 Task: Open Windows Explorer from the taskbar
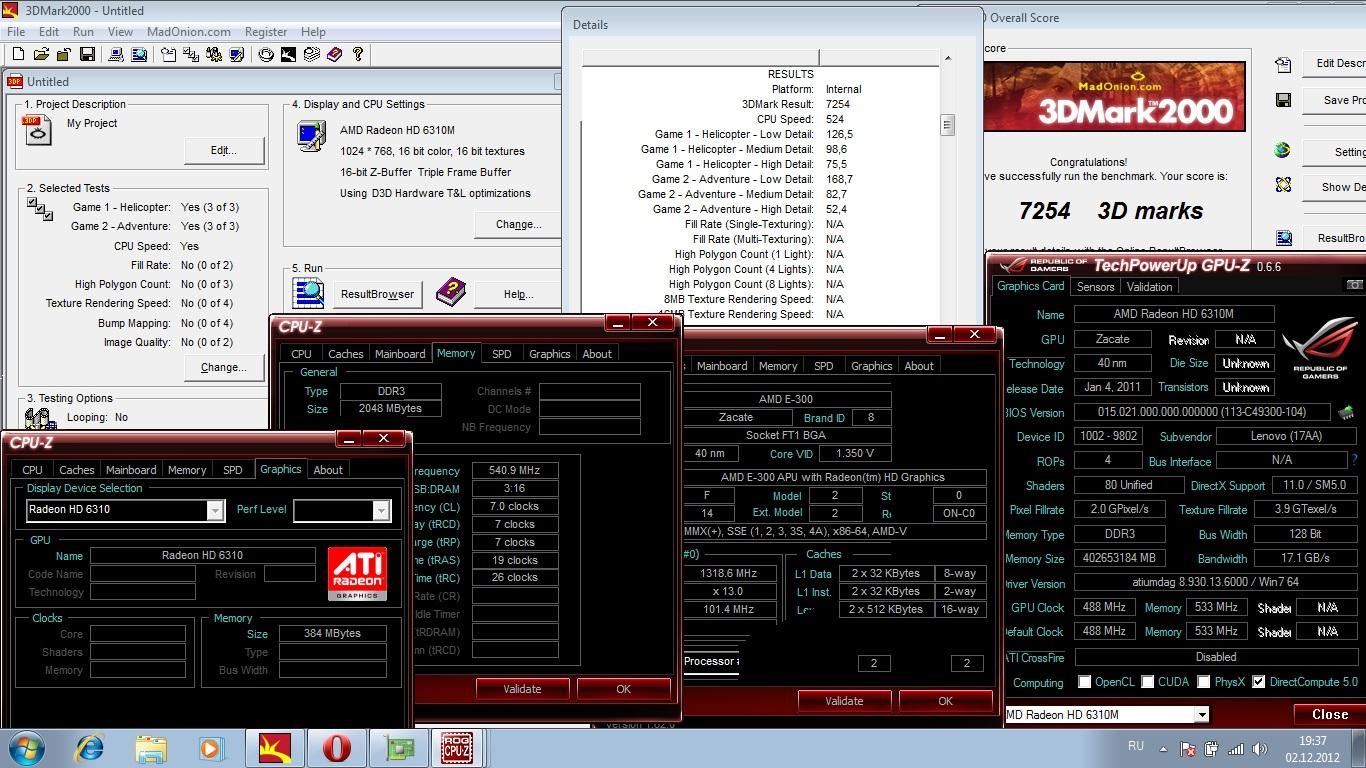[151, 748]
